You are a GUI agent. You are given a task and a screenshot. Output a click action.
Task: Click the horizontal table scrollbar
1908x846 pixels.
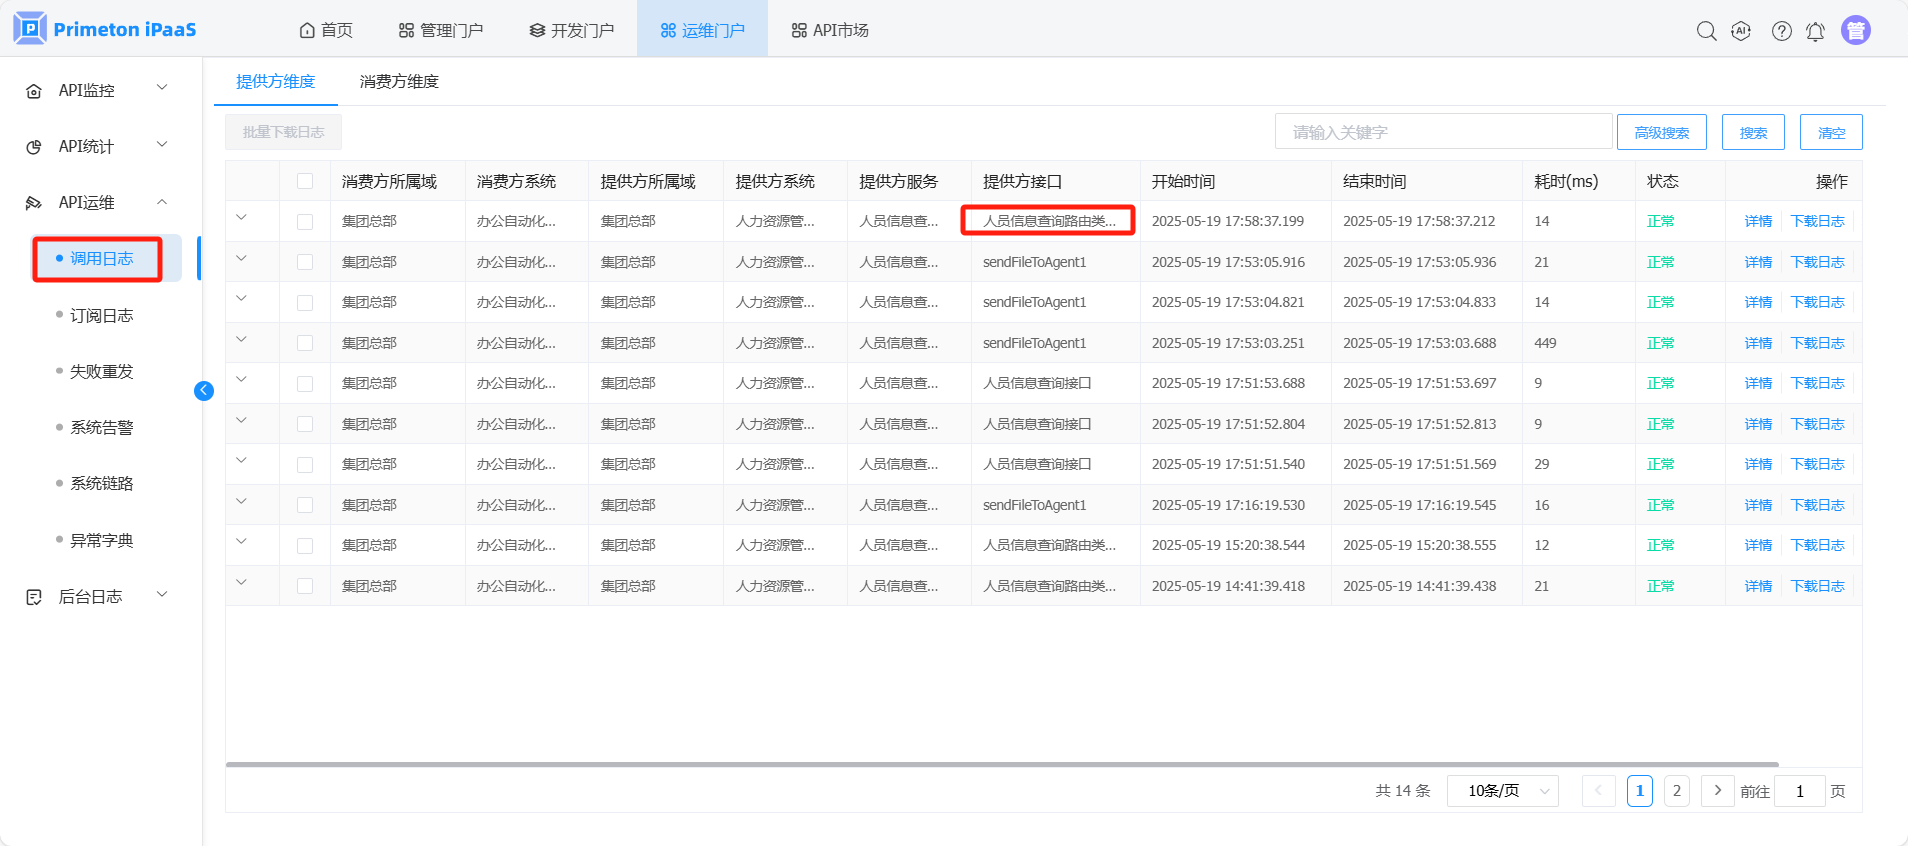(x=1000, y=764)
